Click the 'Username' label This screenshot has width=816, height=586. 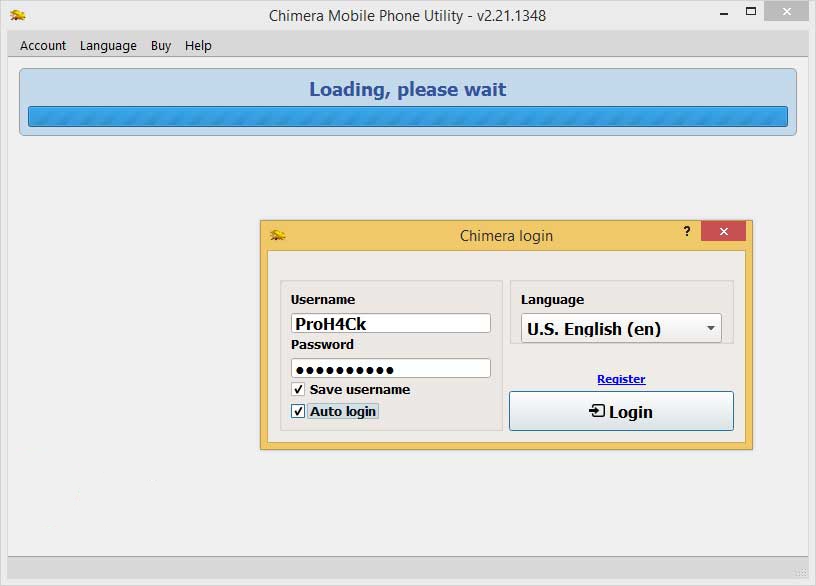pyautogui.click(x=323, y=300)
